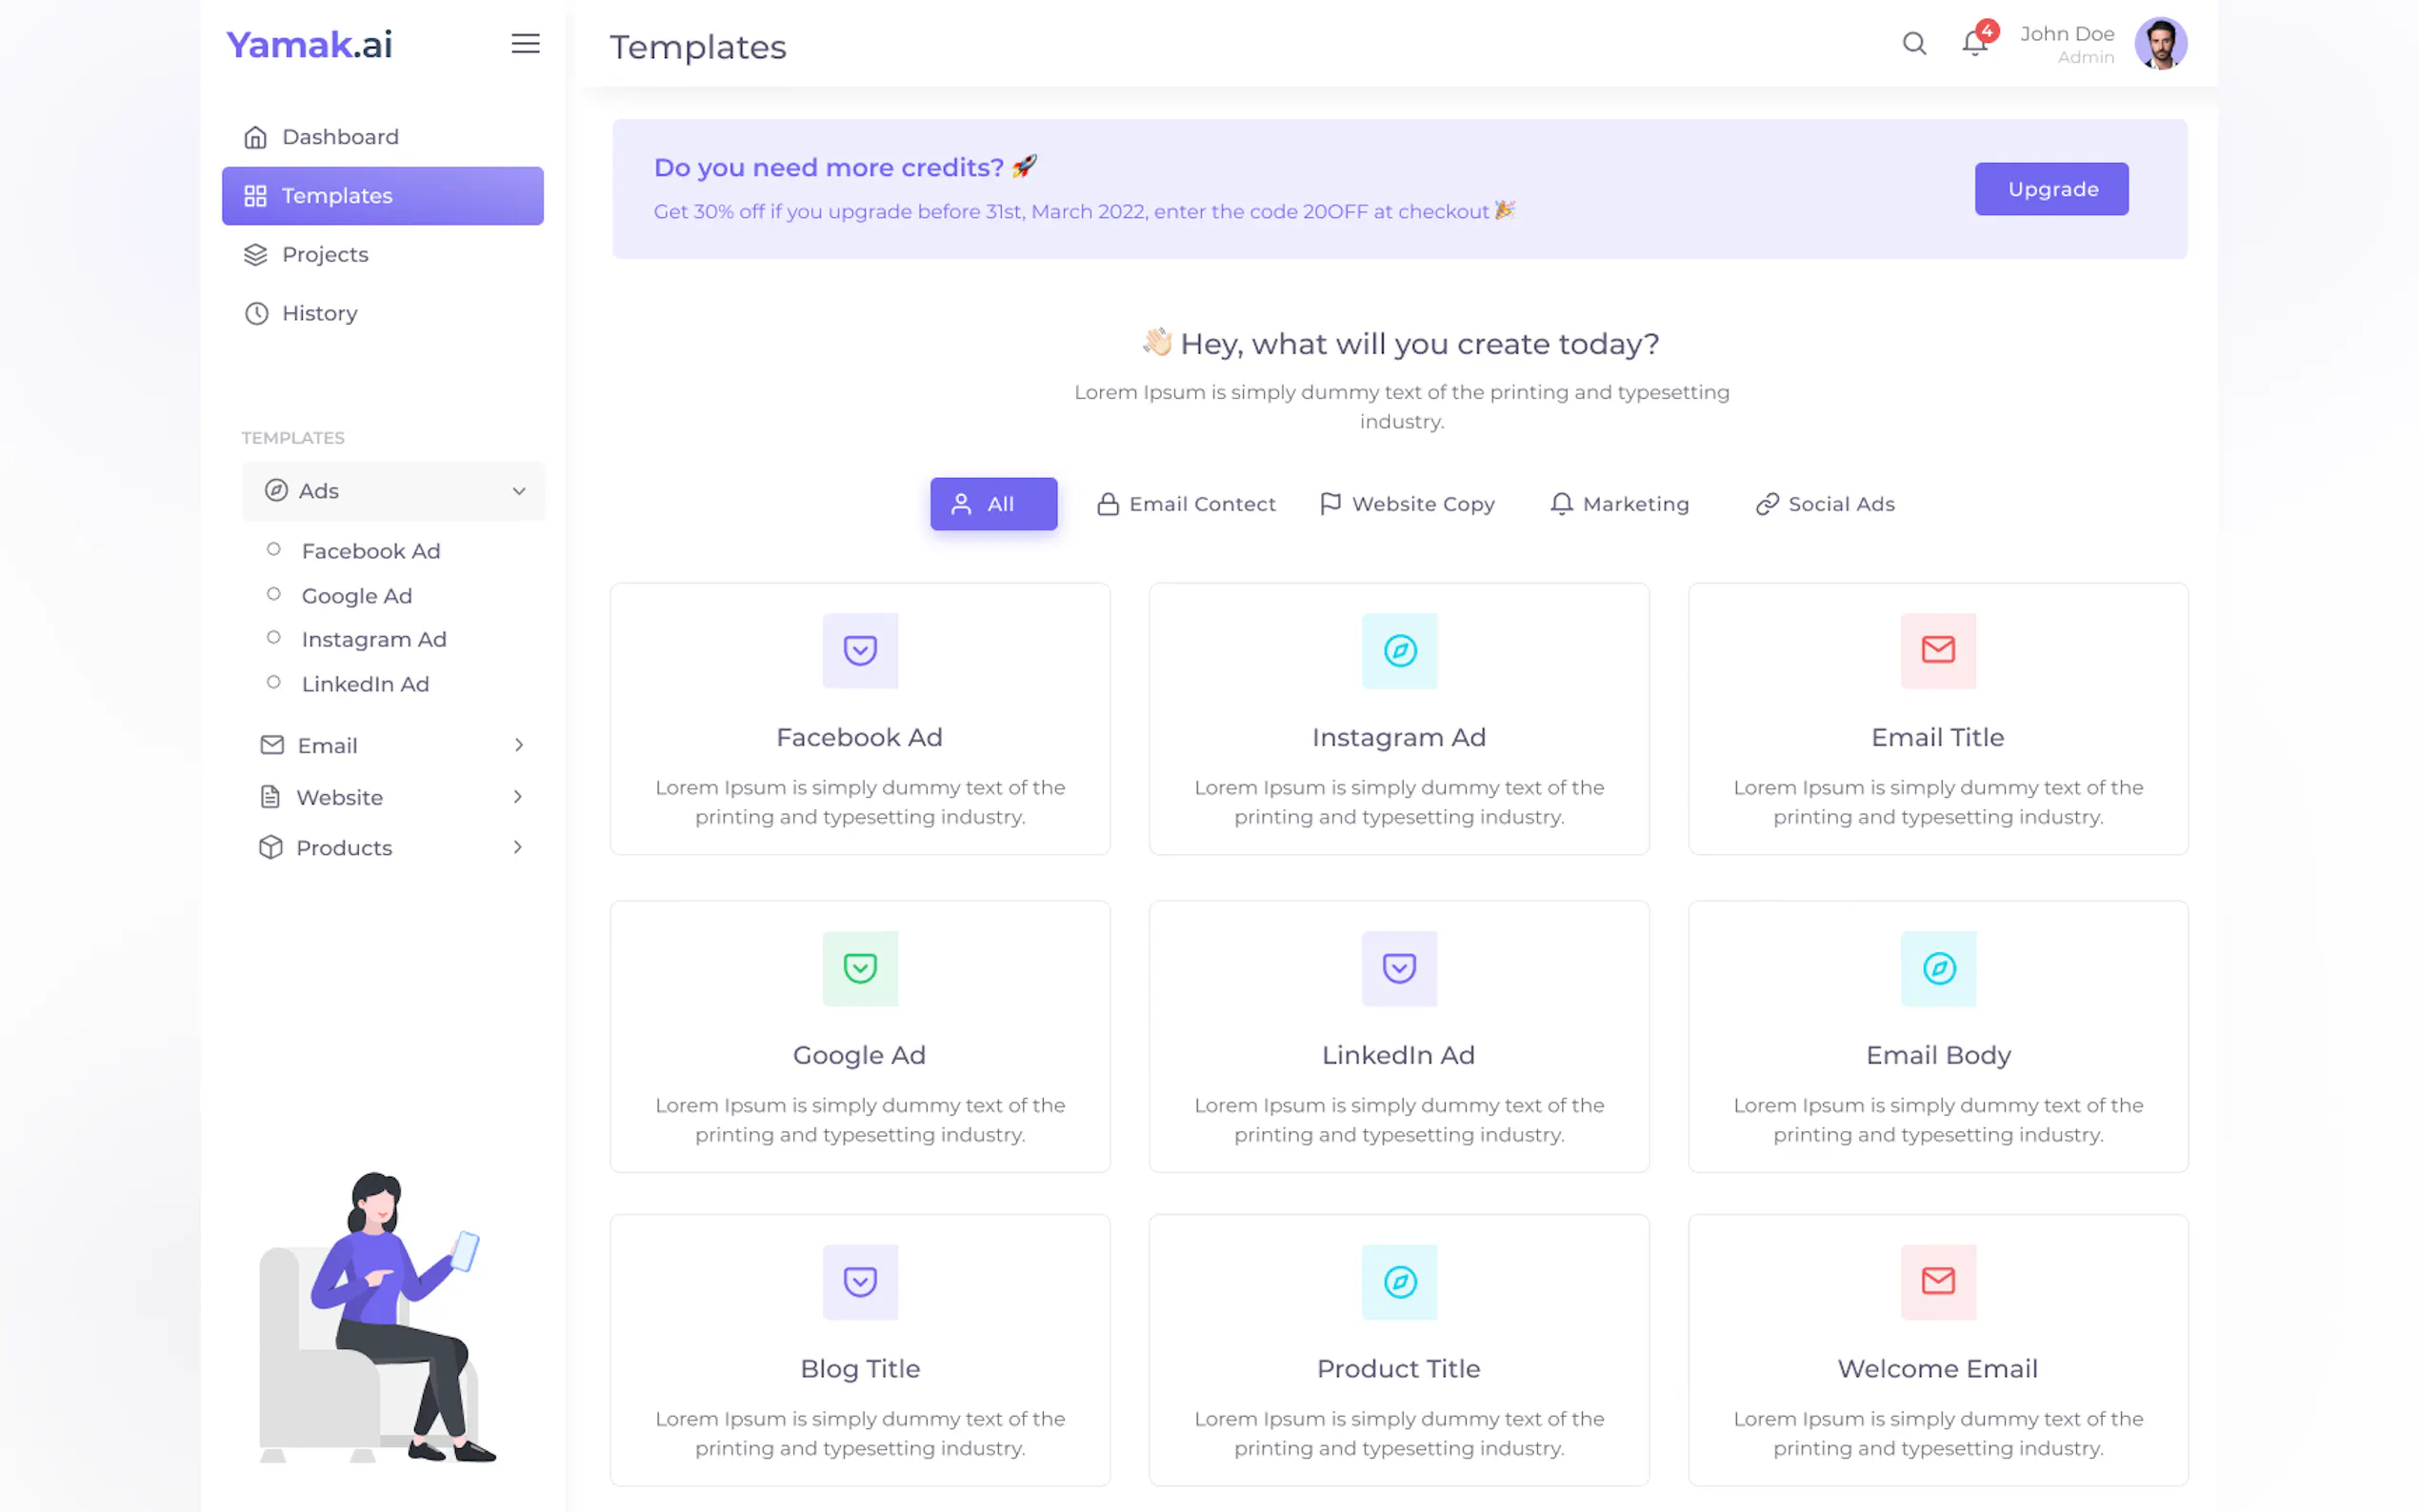Select the Facebook Ad radio bullet in sidebar

274,550
